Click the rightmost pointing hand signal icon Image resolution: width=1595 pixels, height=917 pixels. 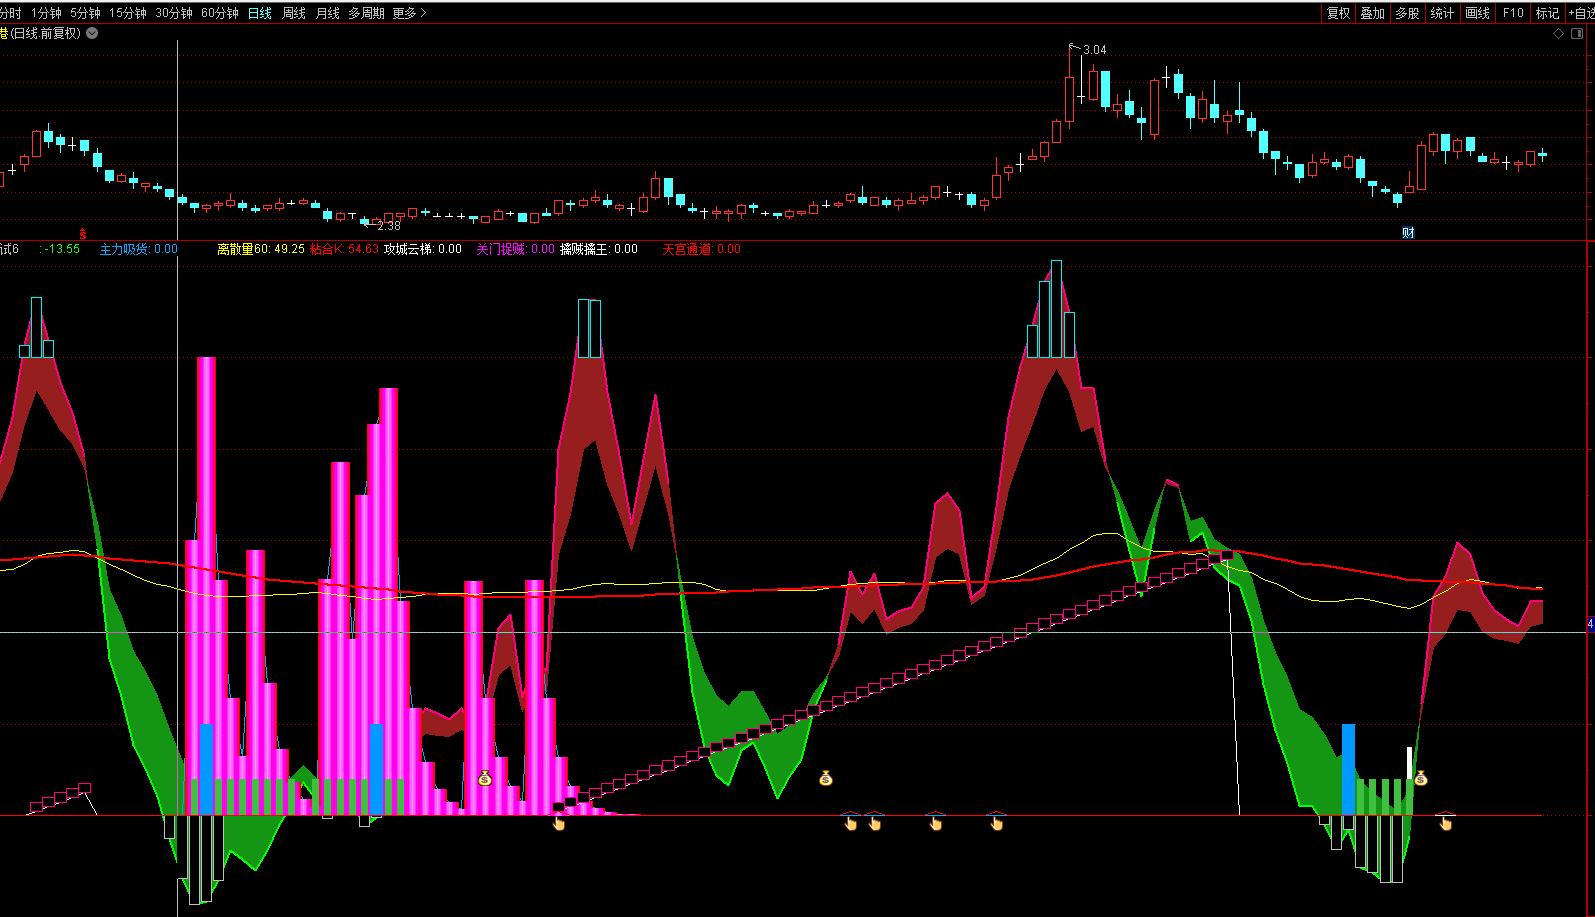click(x=1446, y=823)
